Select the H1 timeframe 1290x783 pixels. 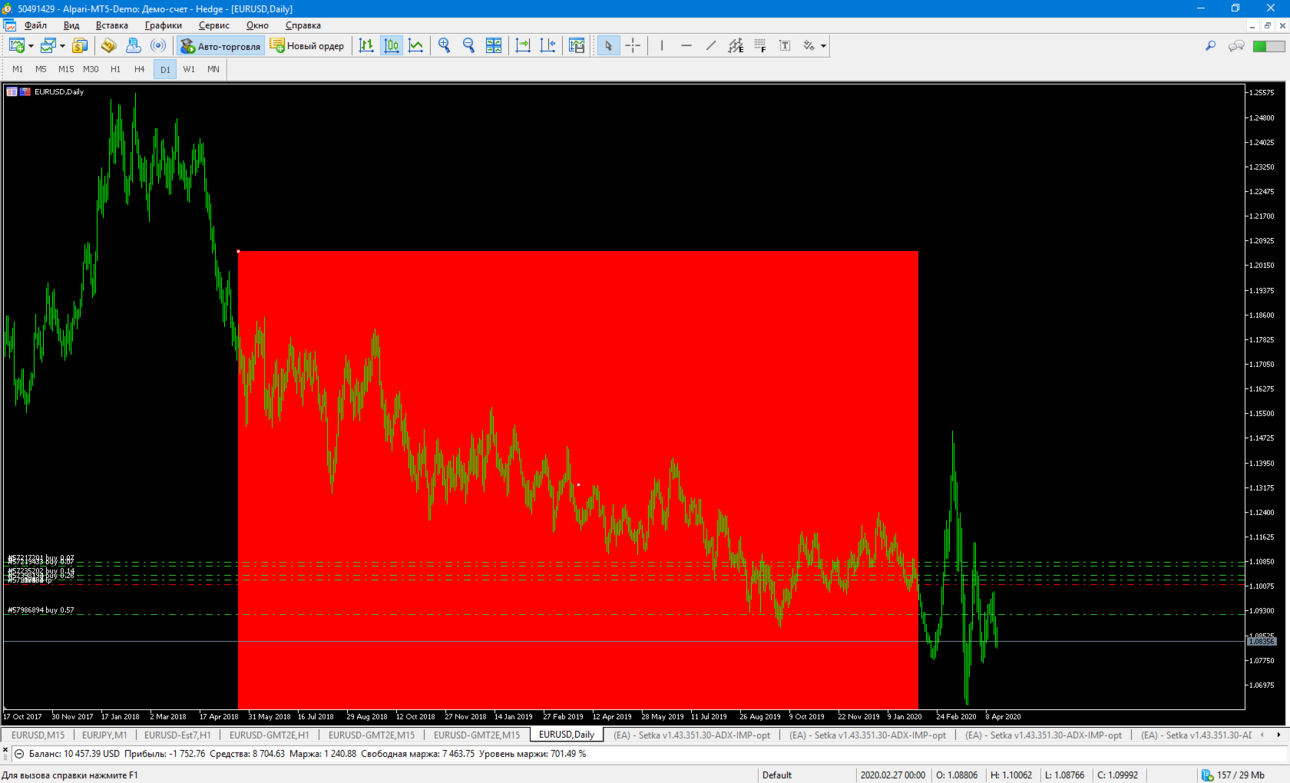pyautogui.click(x=115, y=69)
